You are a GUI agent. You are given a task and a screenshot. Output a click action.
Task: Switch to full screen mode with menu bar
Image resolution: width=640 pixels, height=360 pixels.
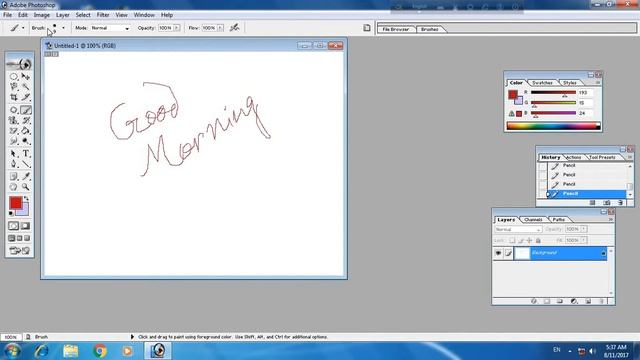(19, 238)
